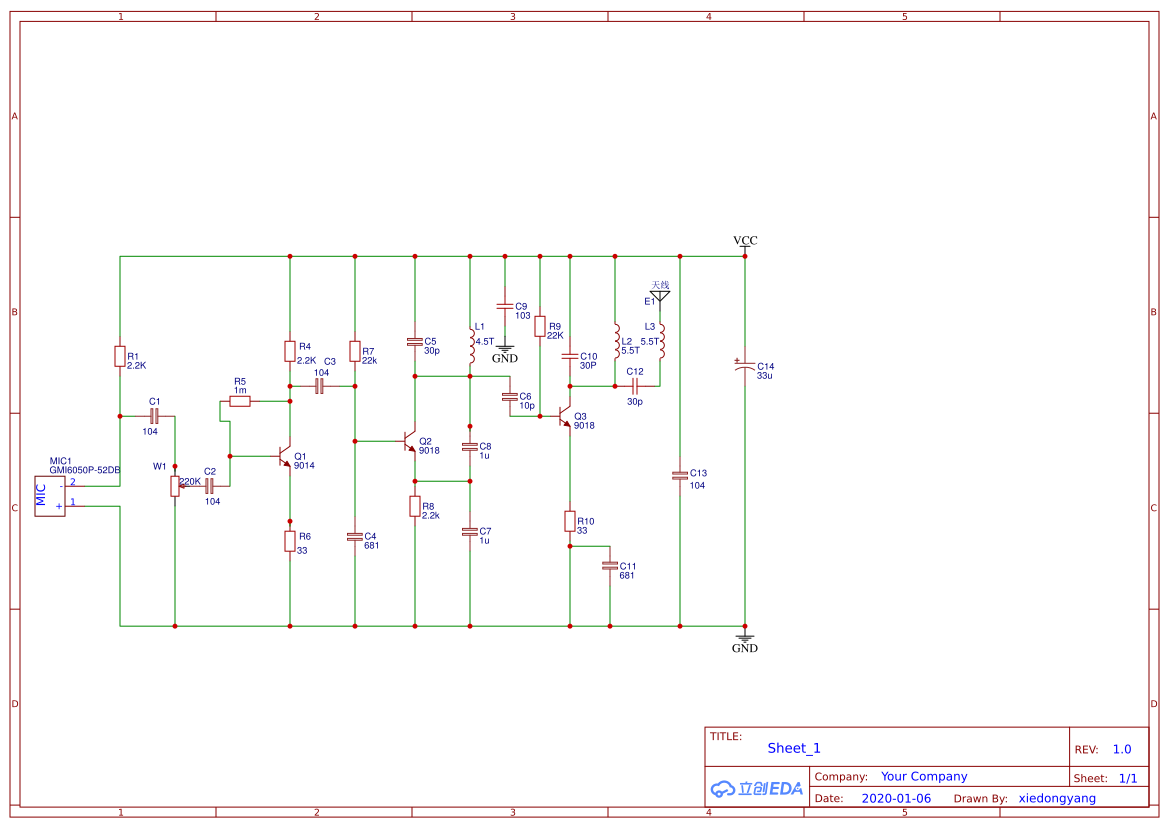Select capacitor C12 symbol near antenna
Viewport: 1169px width, 828px height.
[635, 386]
